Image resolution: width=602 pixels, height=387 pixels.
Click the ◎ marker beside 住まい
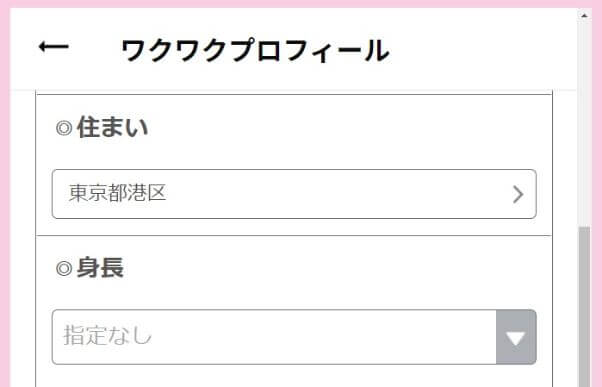pyautogui.click(x=64, y=128)
